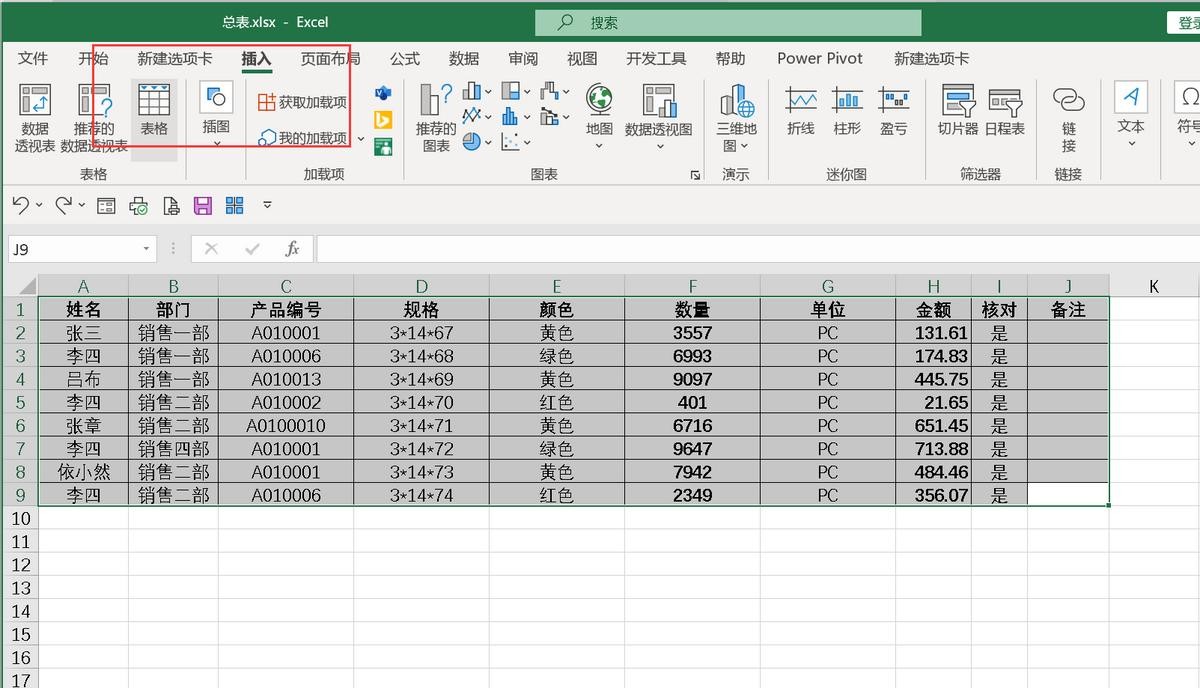Select the column F header

(692, 286)
